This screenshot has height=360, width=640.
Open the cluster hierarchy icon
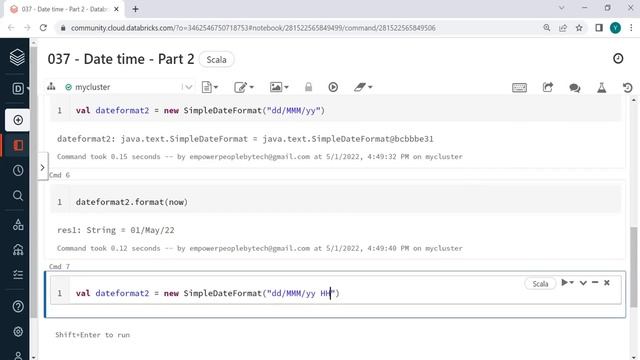[x=51, y=87]
